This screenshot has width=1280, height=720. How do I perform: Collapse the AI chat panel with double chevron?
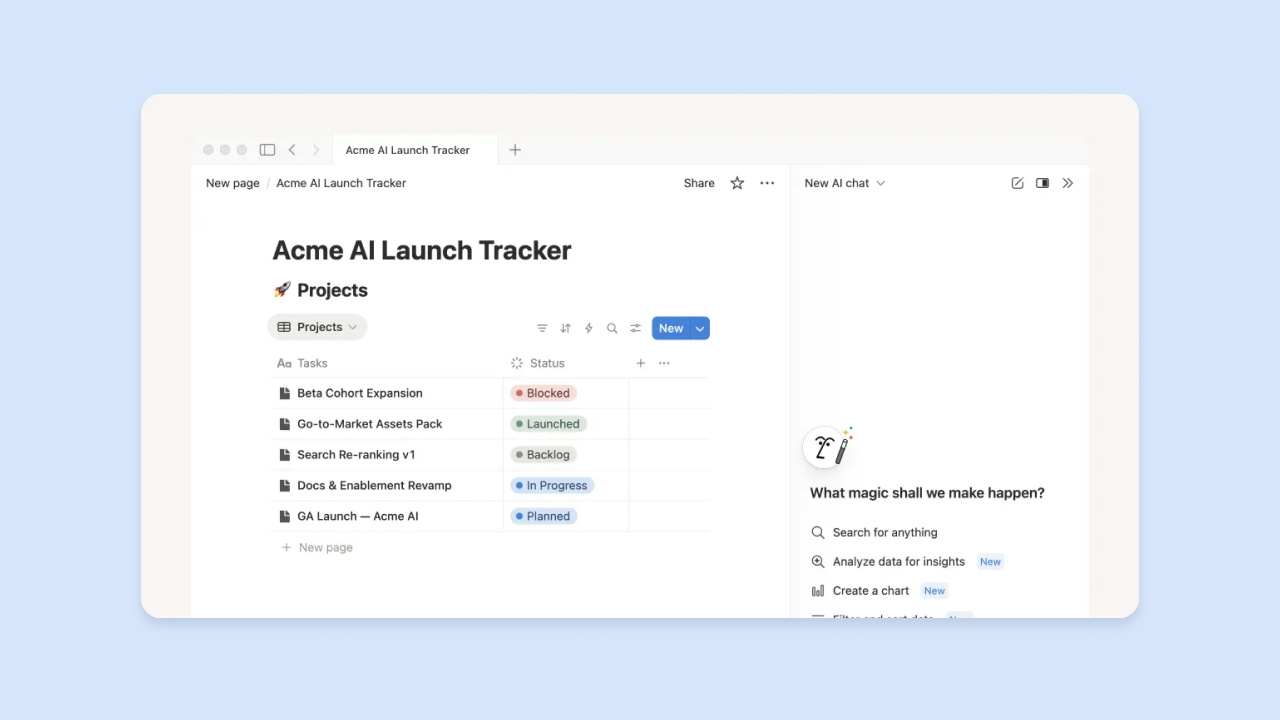pyautogui.click(x=1068, y=183)
